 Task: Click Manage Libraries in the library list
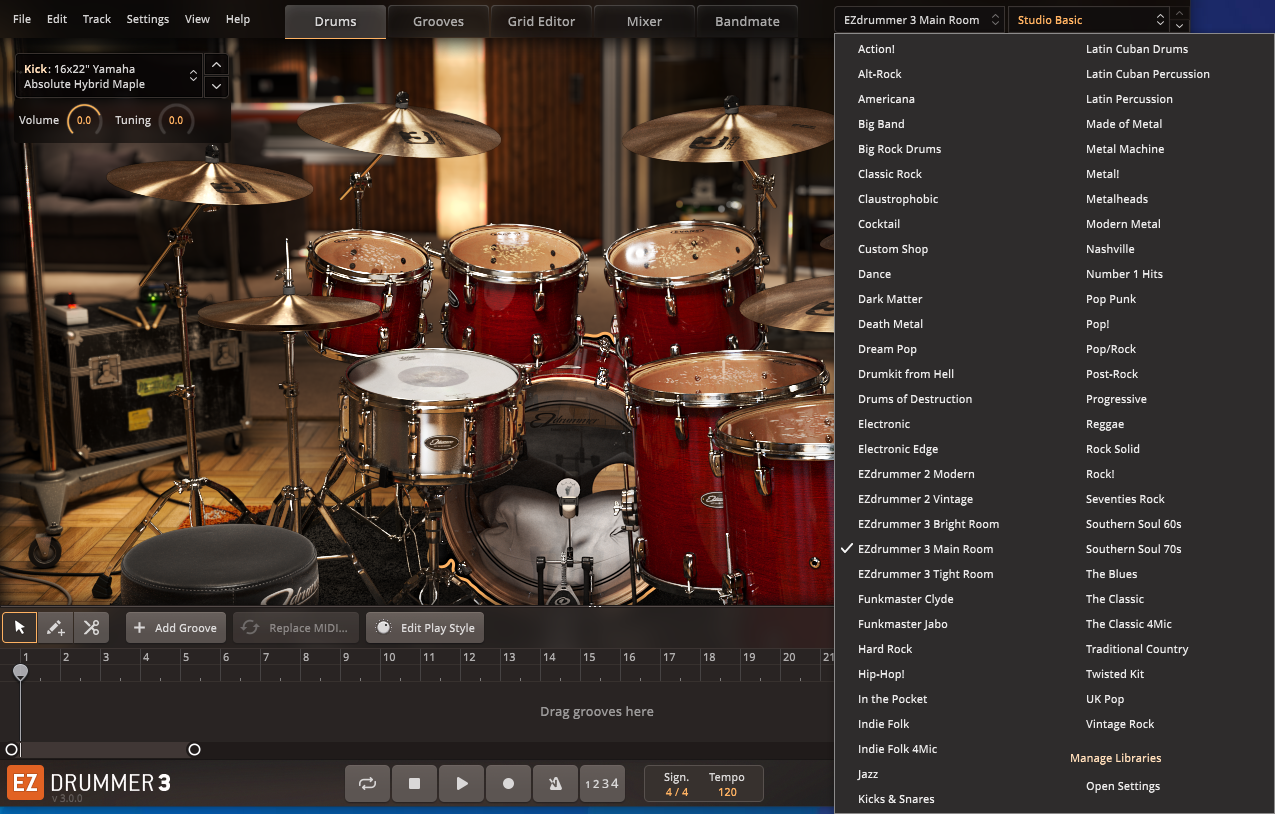[x=1116, y=758]
